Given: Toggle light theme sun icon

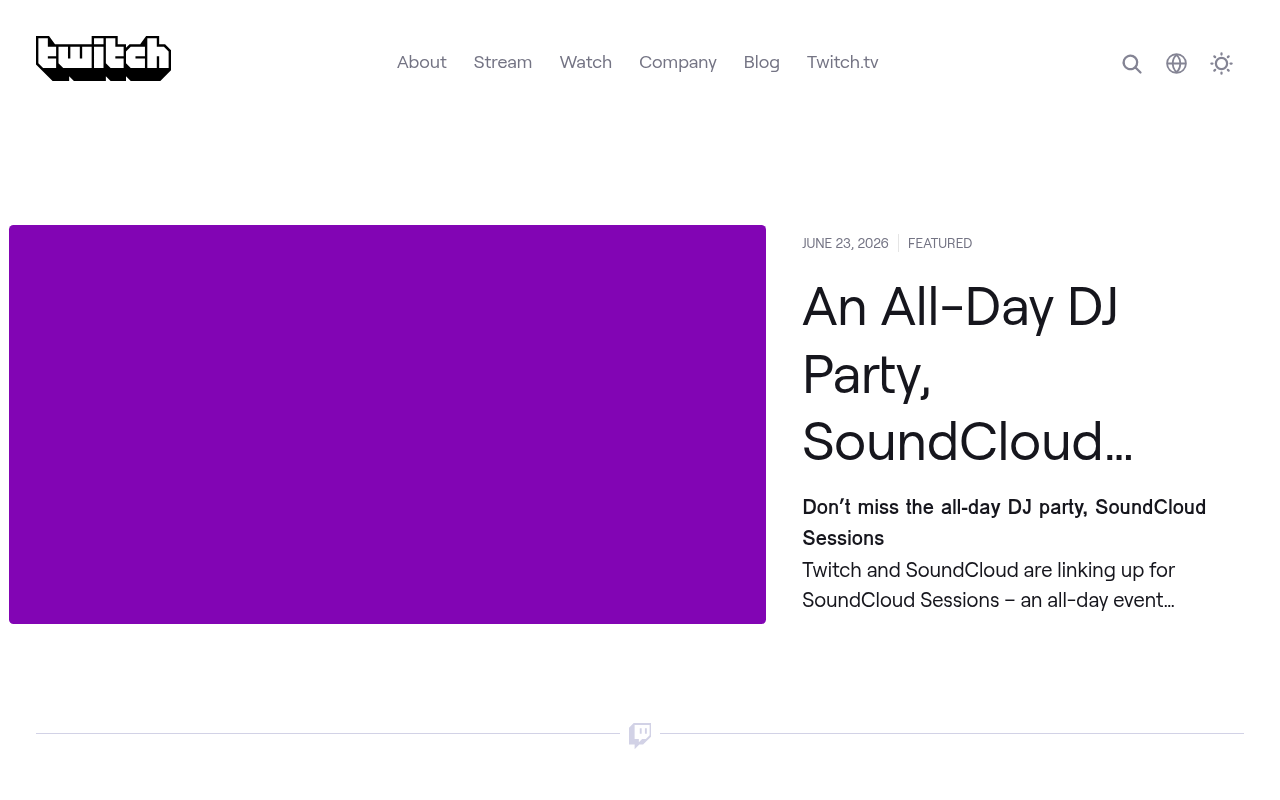Looking at the screenshot, I should tap(1221, 64).
